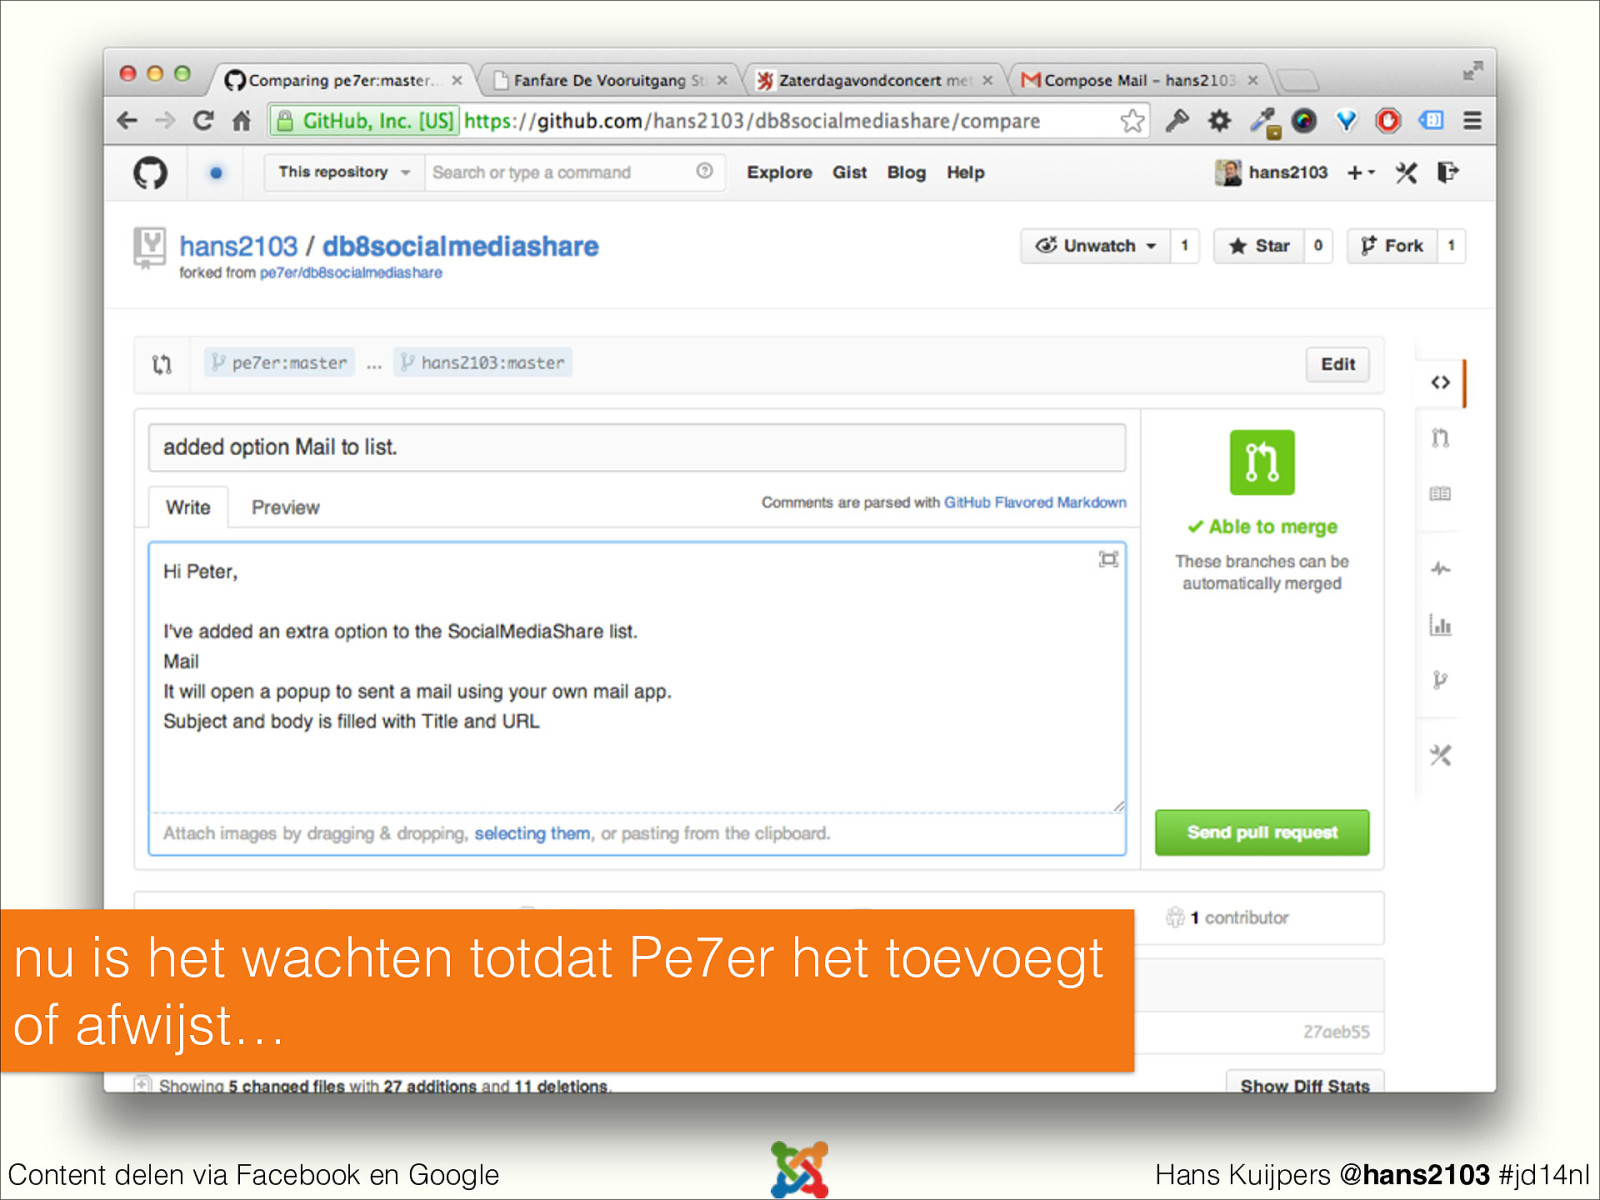1600x1200 pixels.
Task: Open Explore in GitHub header
Action: point(779,172)
